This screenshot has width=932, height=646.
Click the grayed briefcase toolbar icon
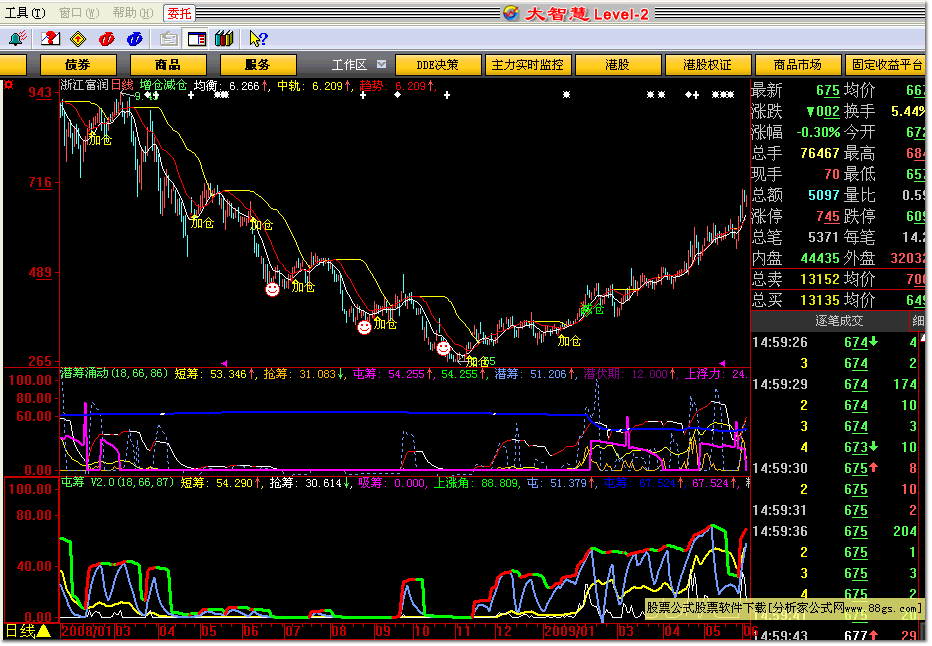pyautogui.click(x=169, y=39)
